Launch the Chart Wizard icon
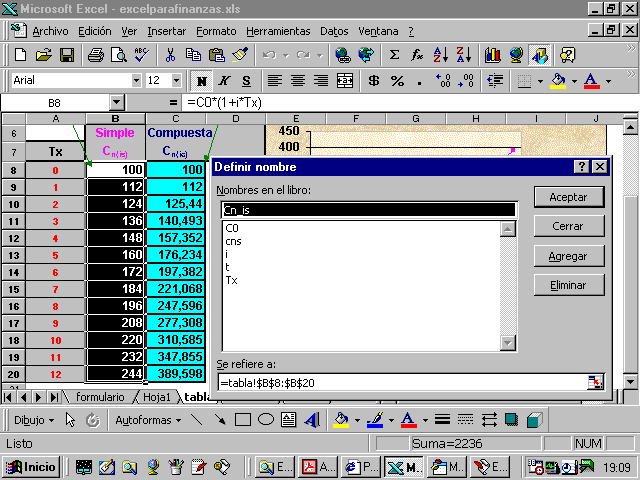This screenshot has width=640, height=480. coord(493,55)
